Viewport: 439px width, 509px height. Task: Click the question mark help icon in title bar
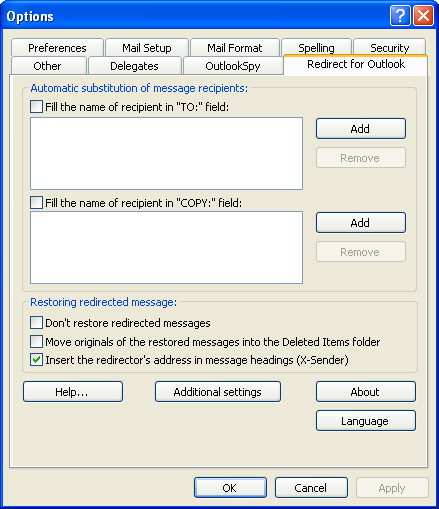tap(400, 15)
